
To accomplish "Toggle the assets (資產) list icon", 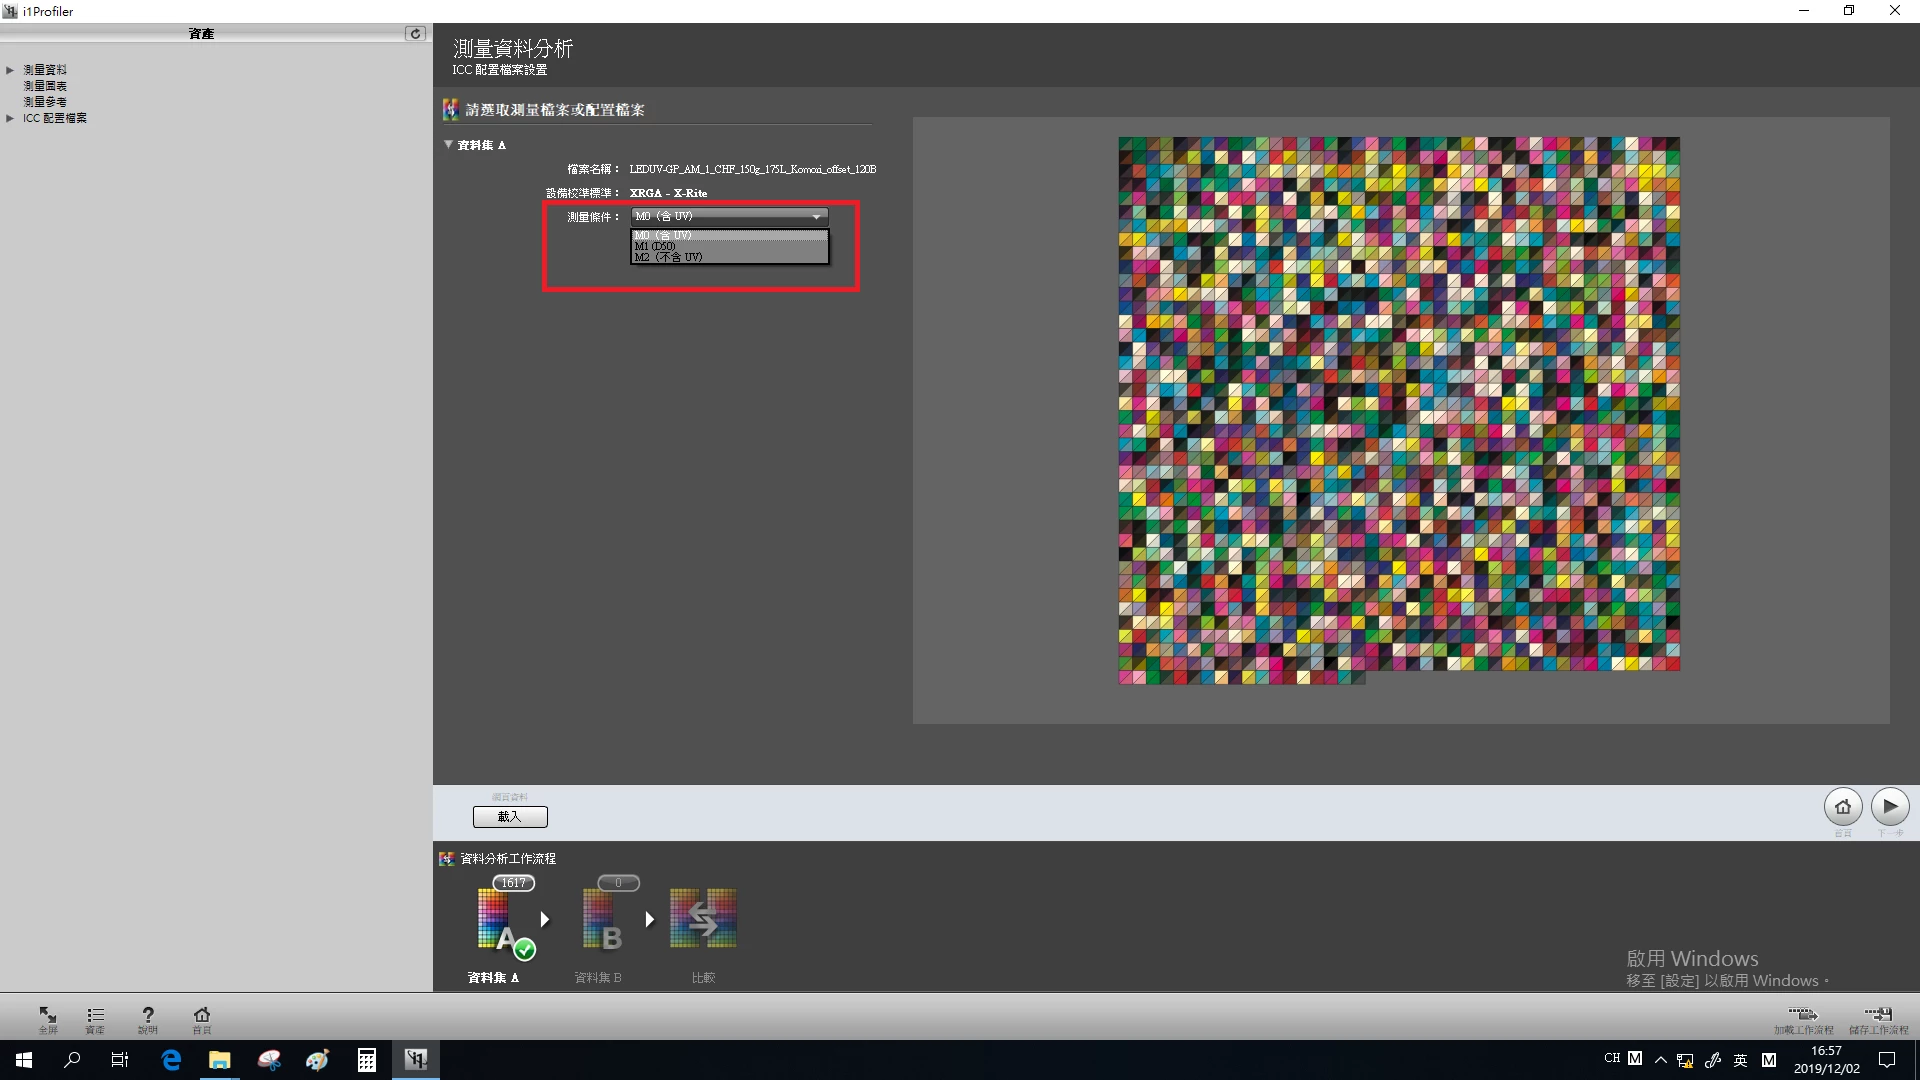I will click(95, 1015).
